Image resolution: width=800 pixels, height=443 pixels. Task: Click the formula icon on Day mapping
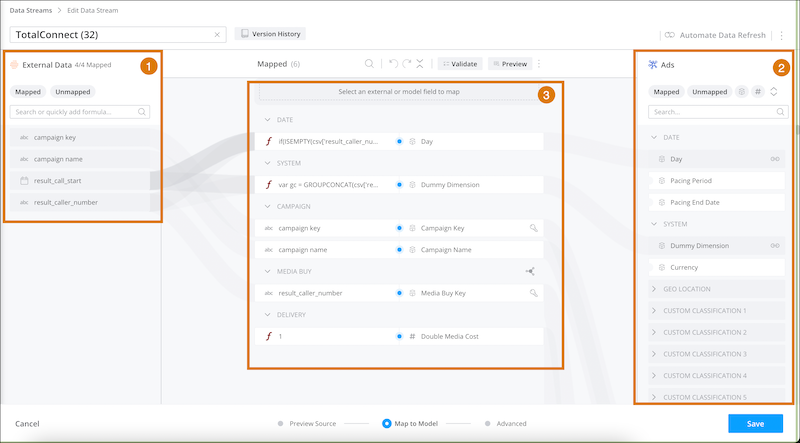point(269,141)
